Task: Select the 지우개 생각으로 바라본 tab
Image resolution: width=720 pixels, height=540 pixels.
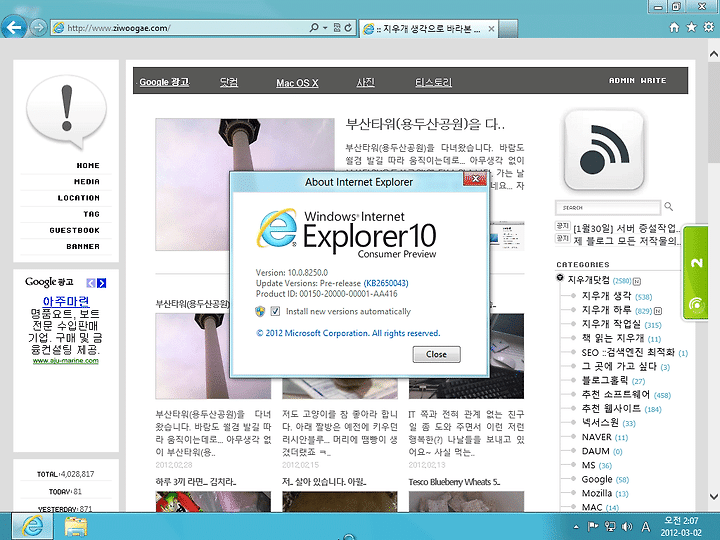Action: point(428,29)
